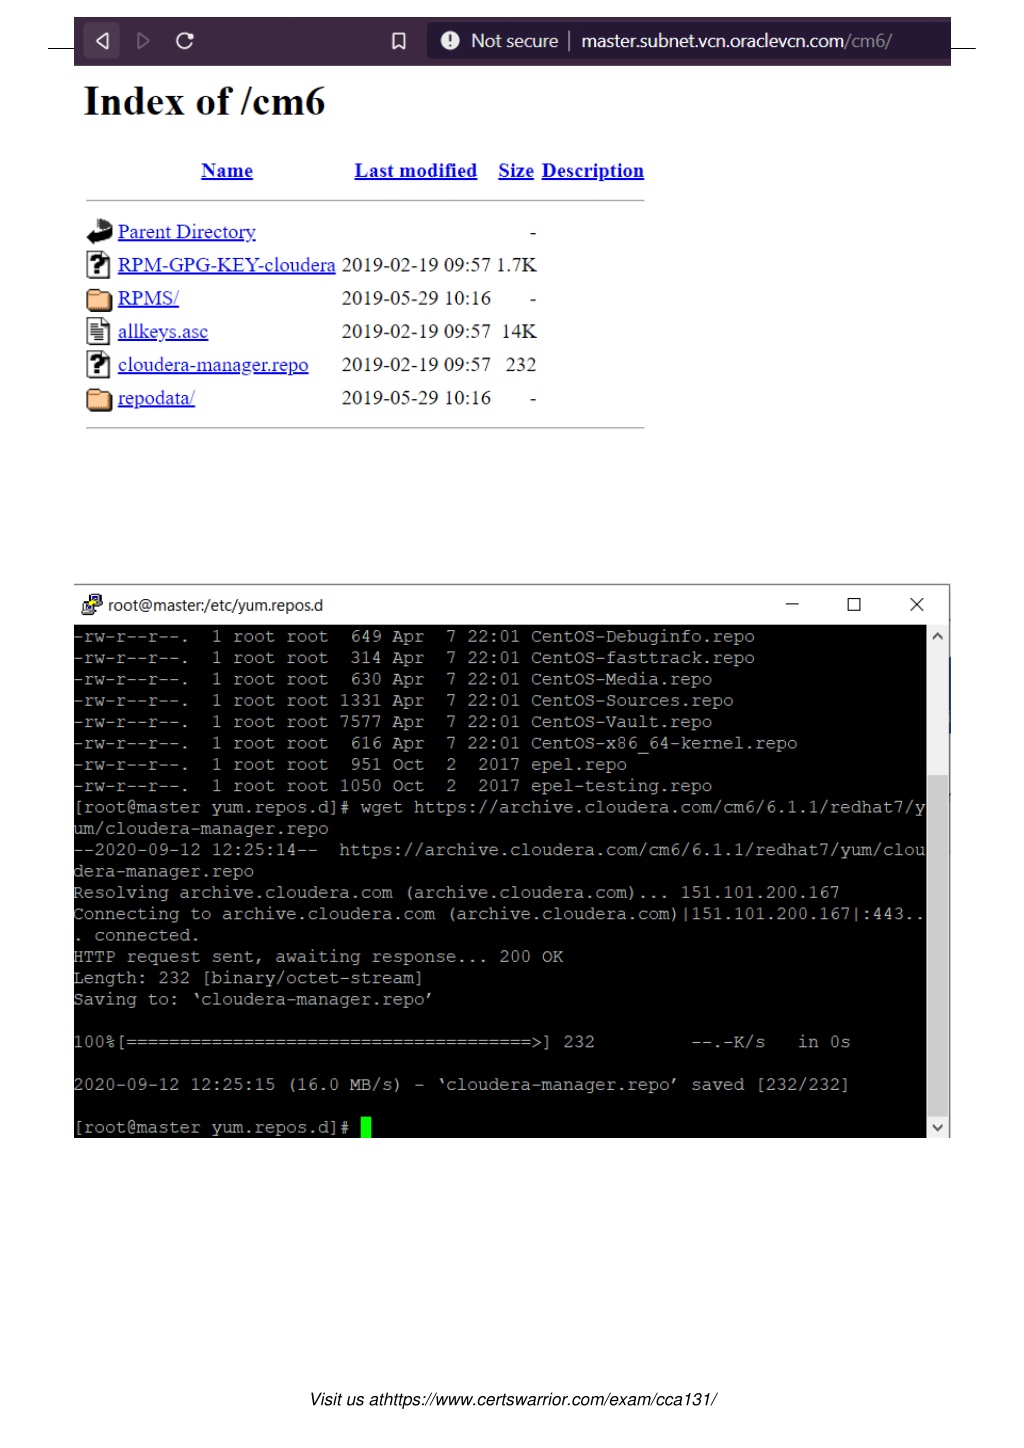Click the icon beside RPM-GPG-KEY-cloudera
Image resolution: width=1024 pixels, height=1448 pixels.
(x=98, y=265)
